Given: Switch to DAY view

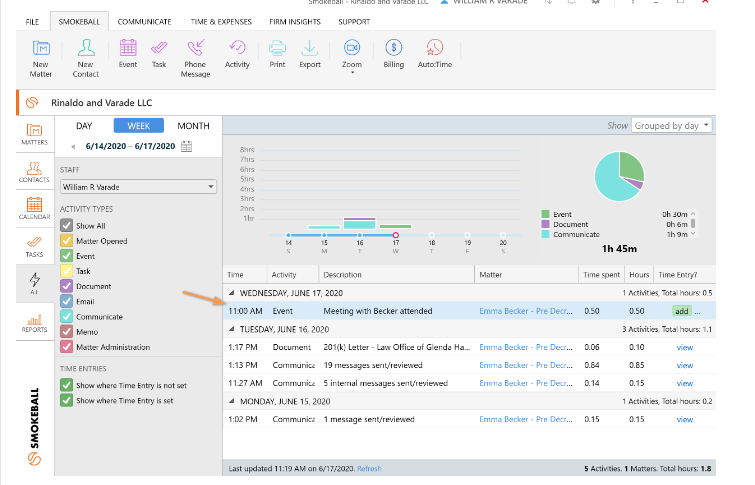Looking at the screenshot, I should [84, 126].
